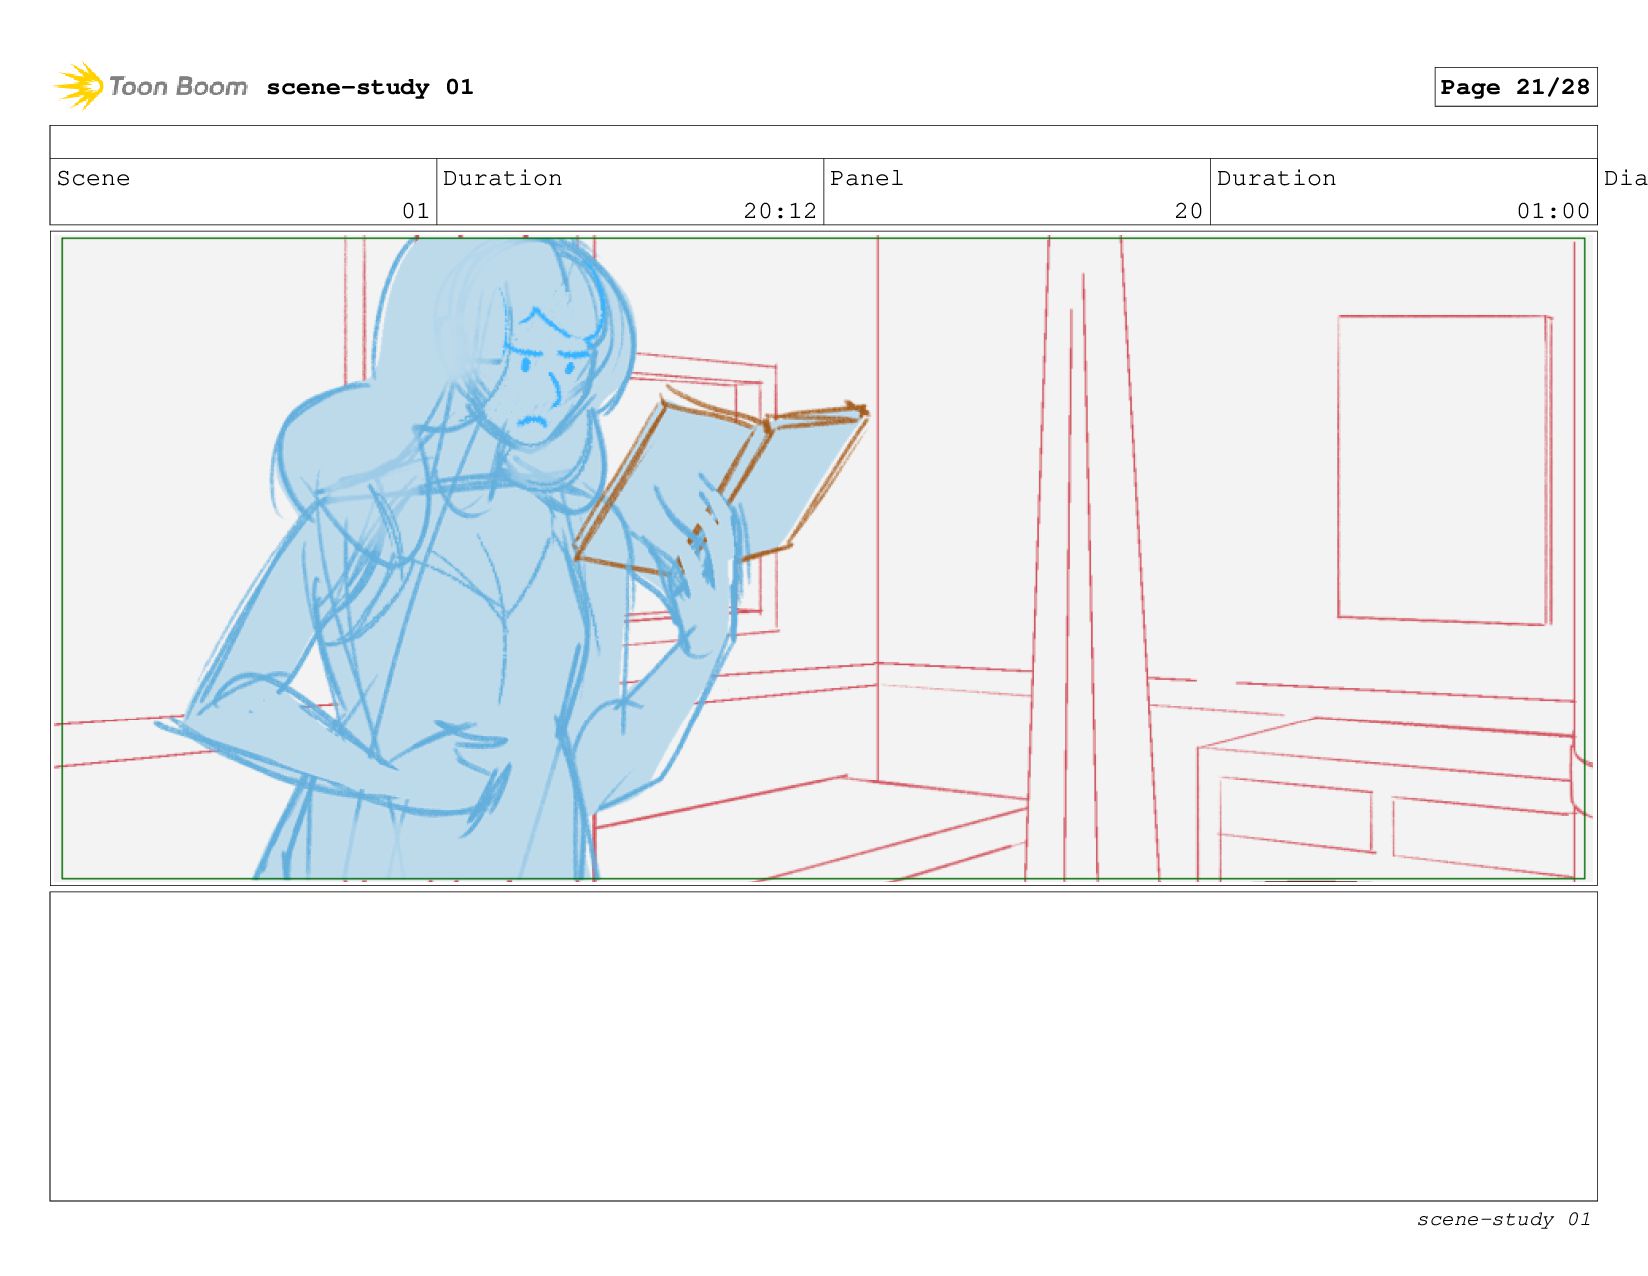Click the panel duration value '01:00'
The width and height of the screenshot is (1648, 1276).
tap(1553, 211)
